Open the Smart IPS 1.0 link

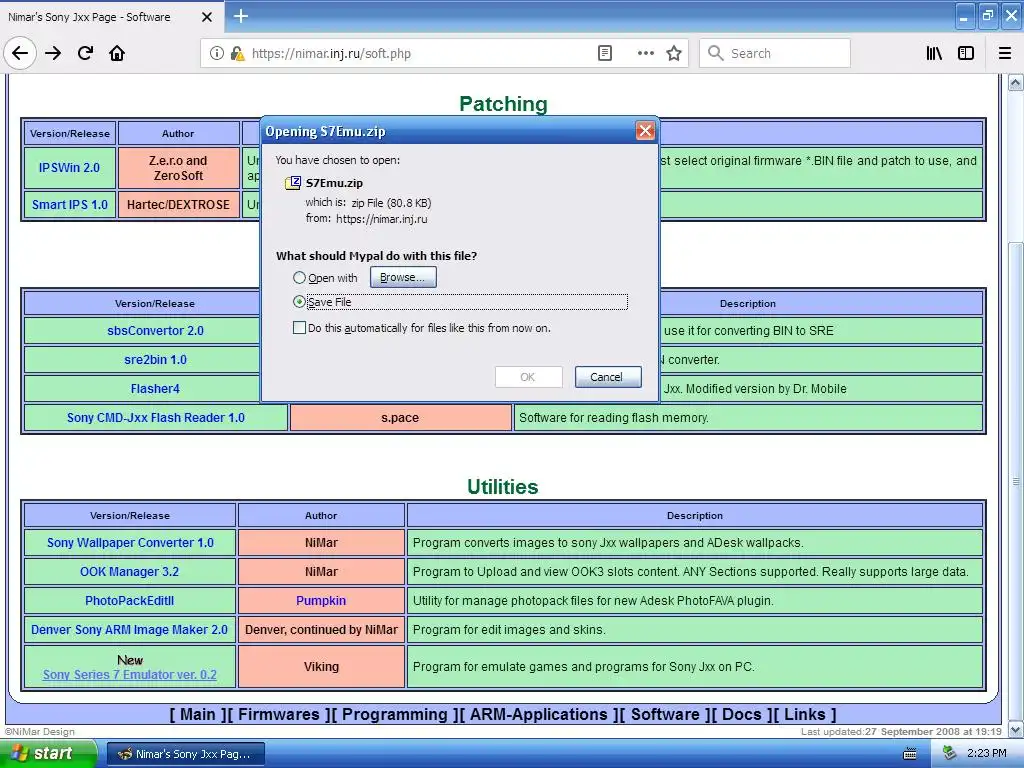[70, 204]
